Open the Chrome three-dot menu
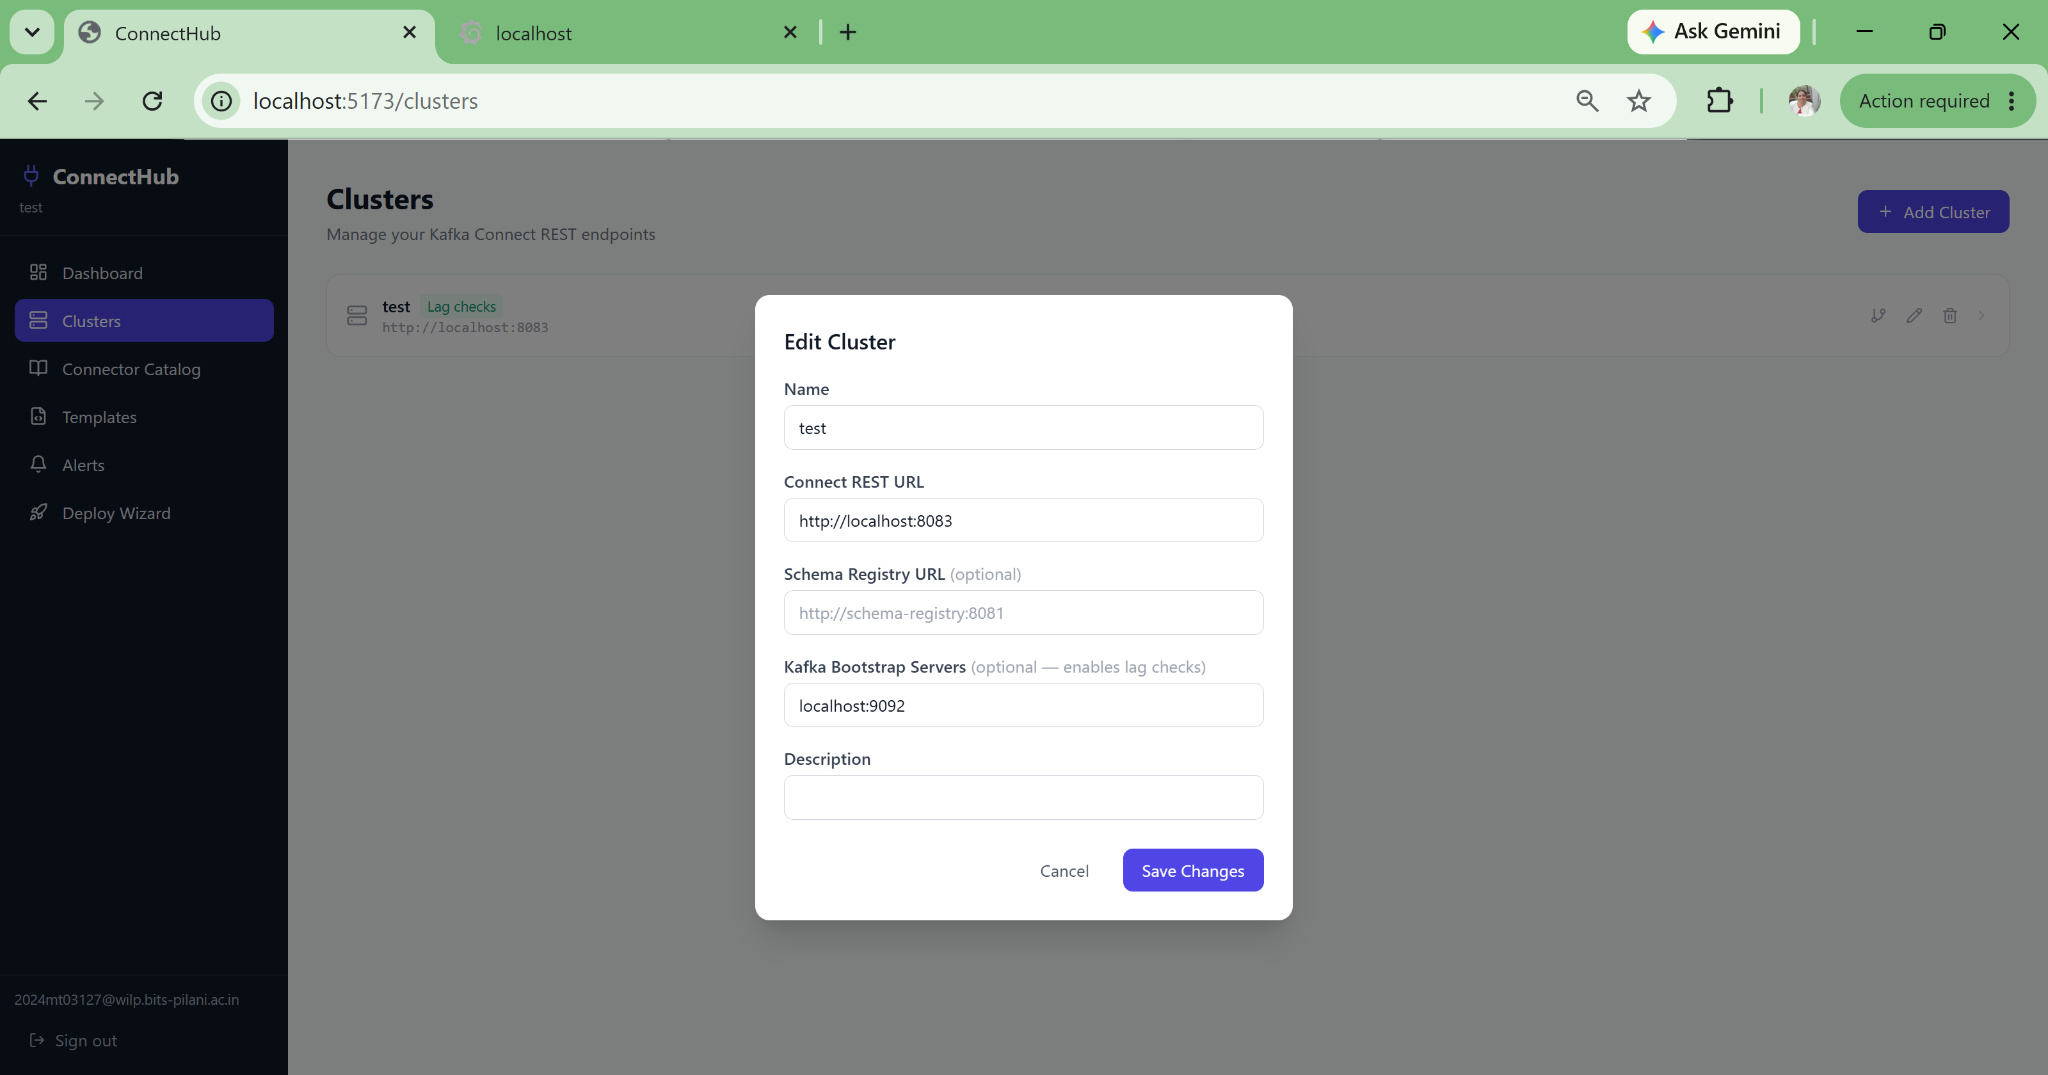The height and width of the screenshot is (1075, 2048). (2011, 101)
